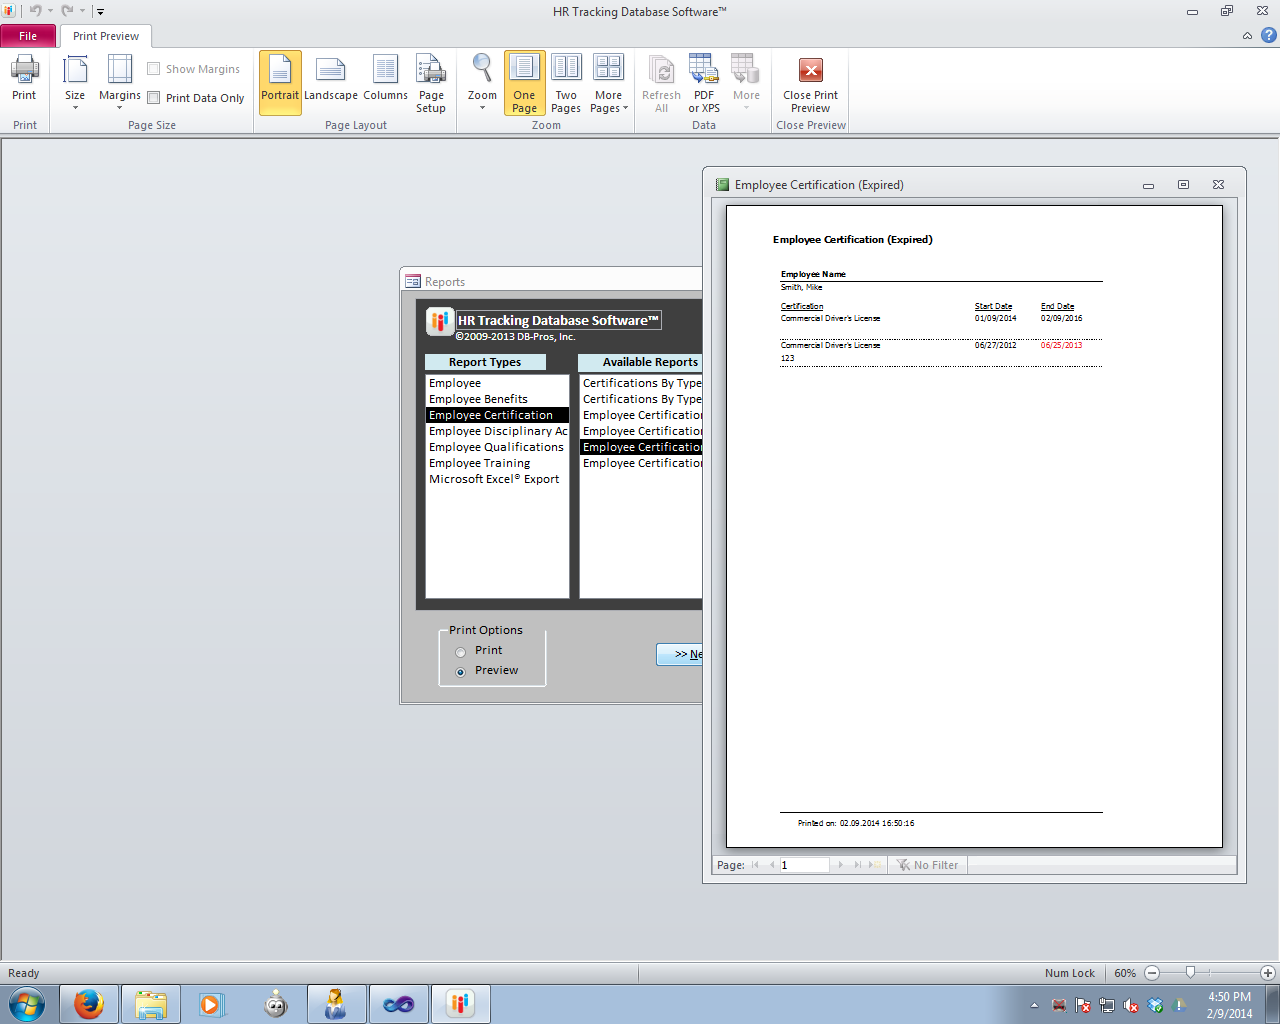Image resolution: width=1280 pixels, height=1024 pixels.
Task: Choose the Preview radio option
Action: [461, 672]
